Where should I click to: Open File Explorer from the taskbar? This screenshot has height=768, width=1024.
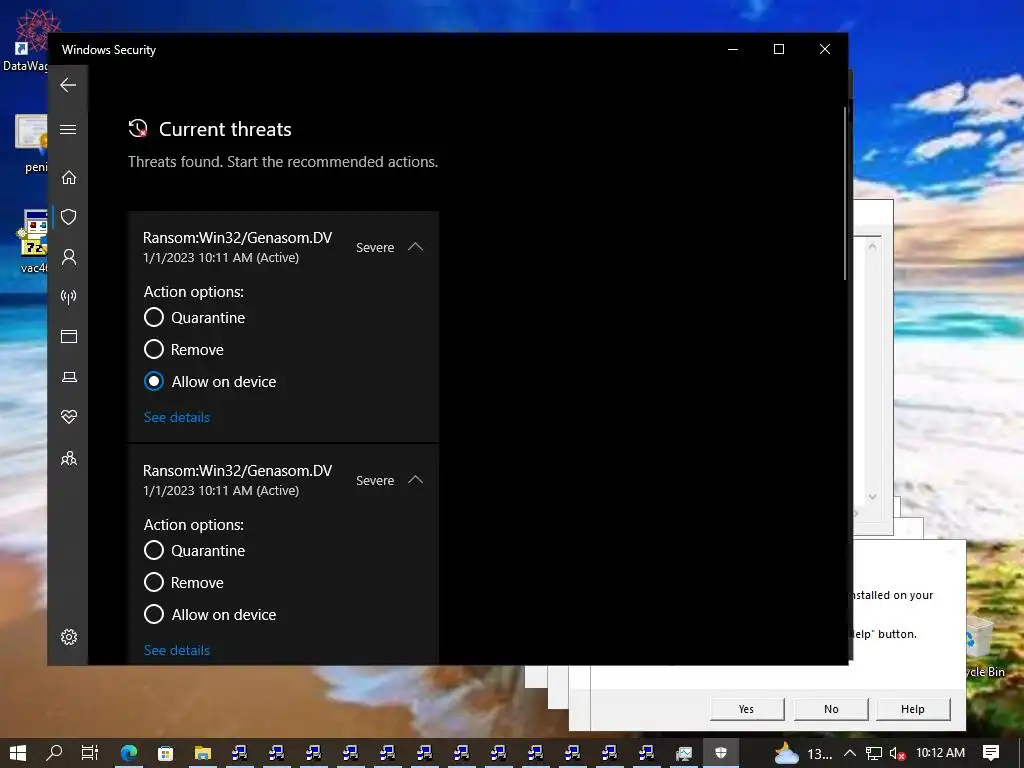pyautogui.click(x=202, y=753)
